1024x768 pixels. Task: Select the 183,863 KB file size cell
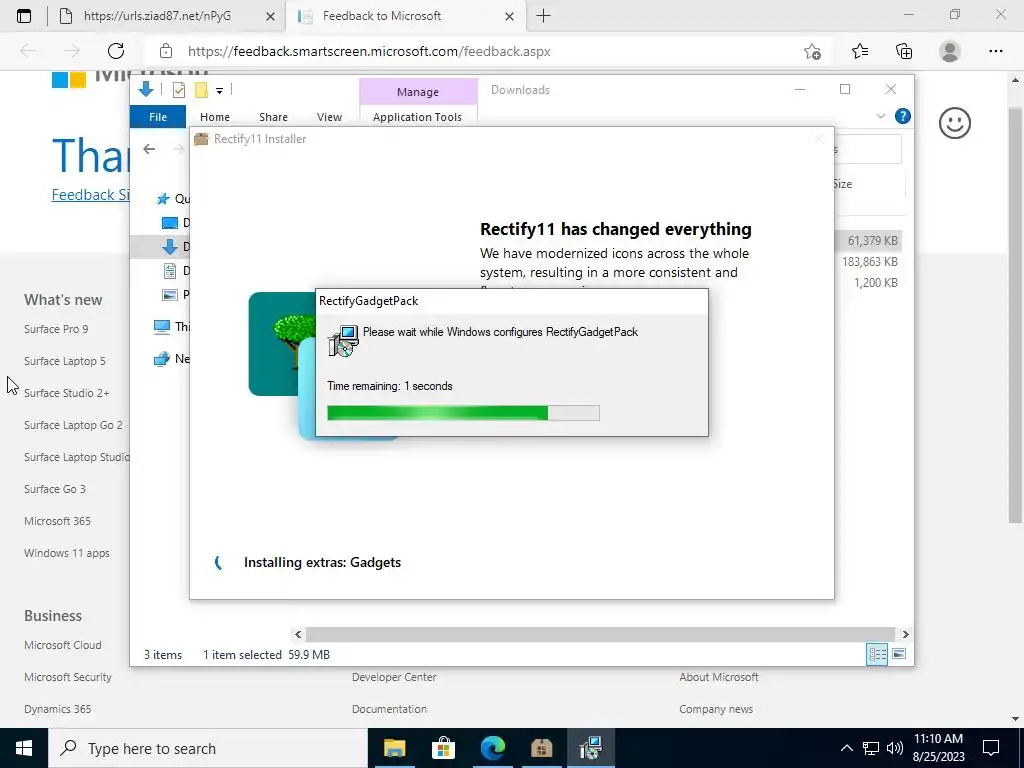(869, 261)
